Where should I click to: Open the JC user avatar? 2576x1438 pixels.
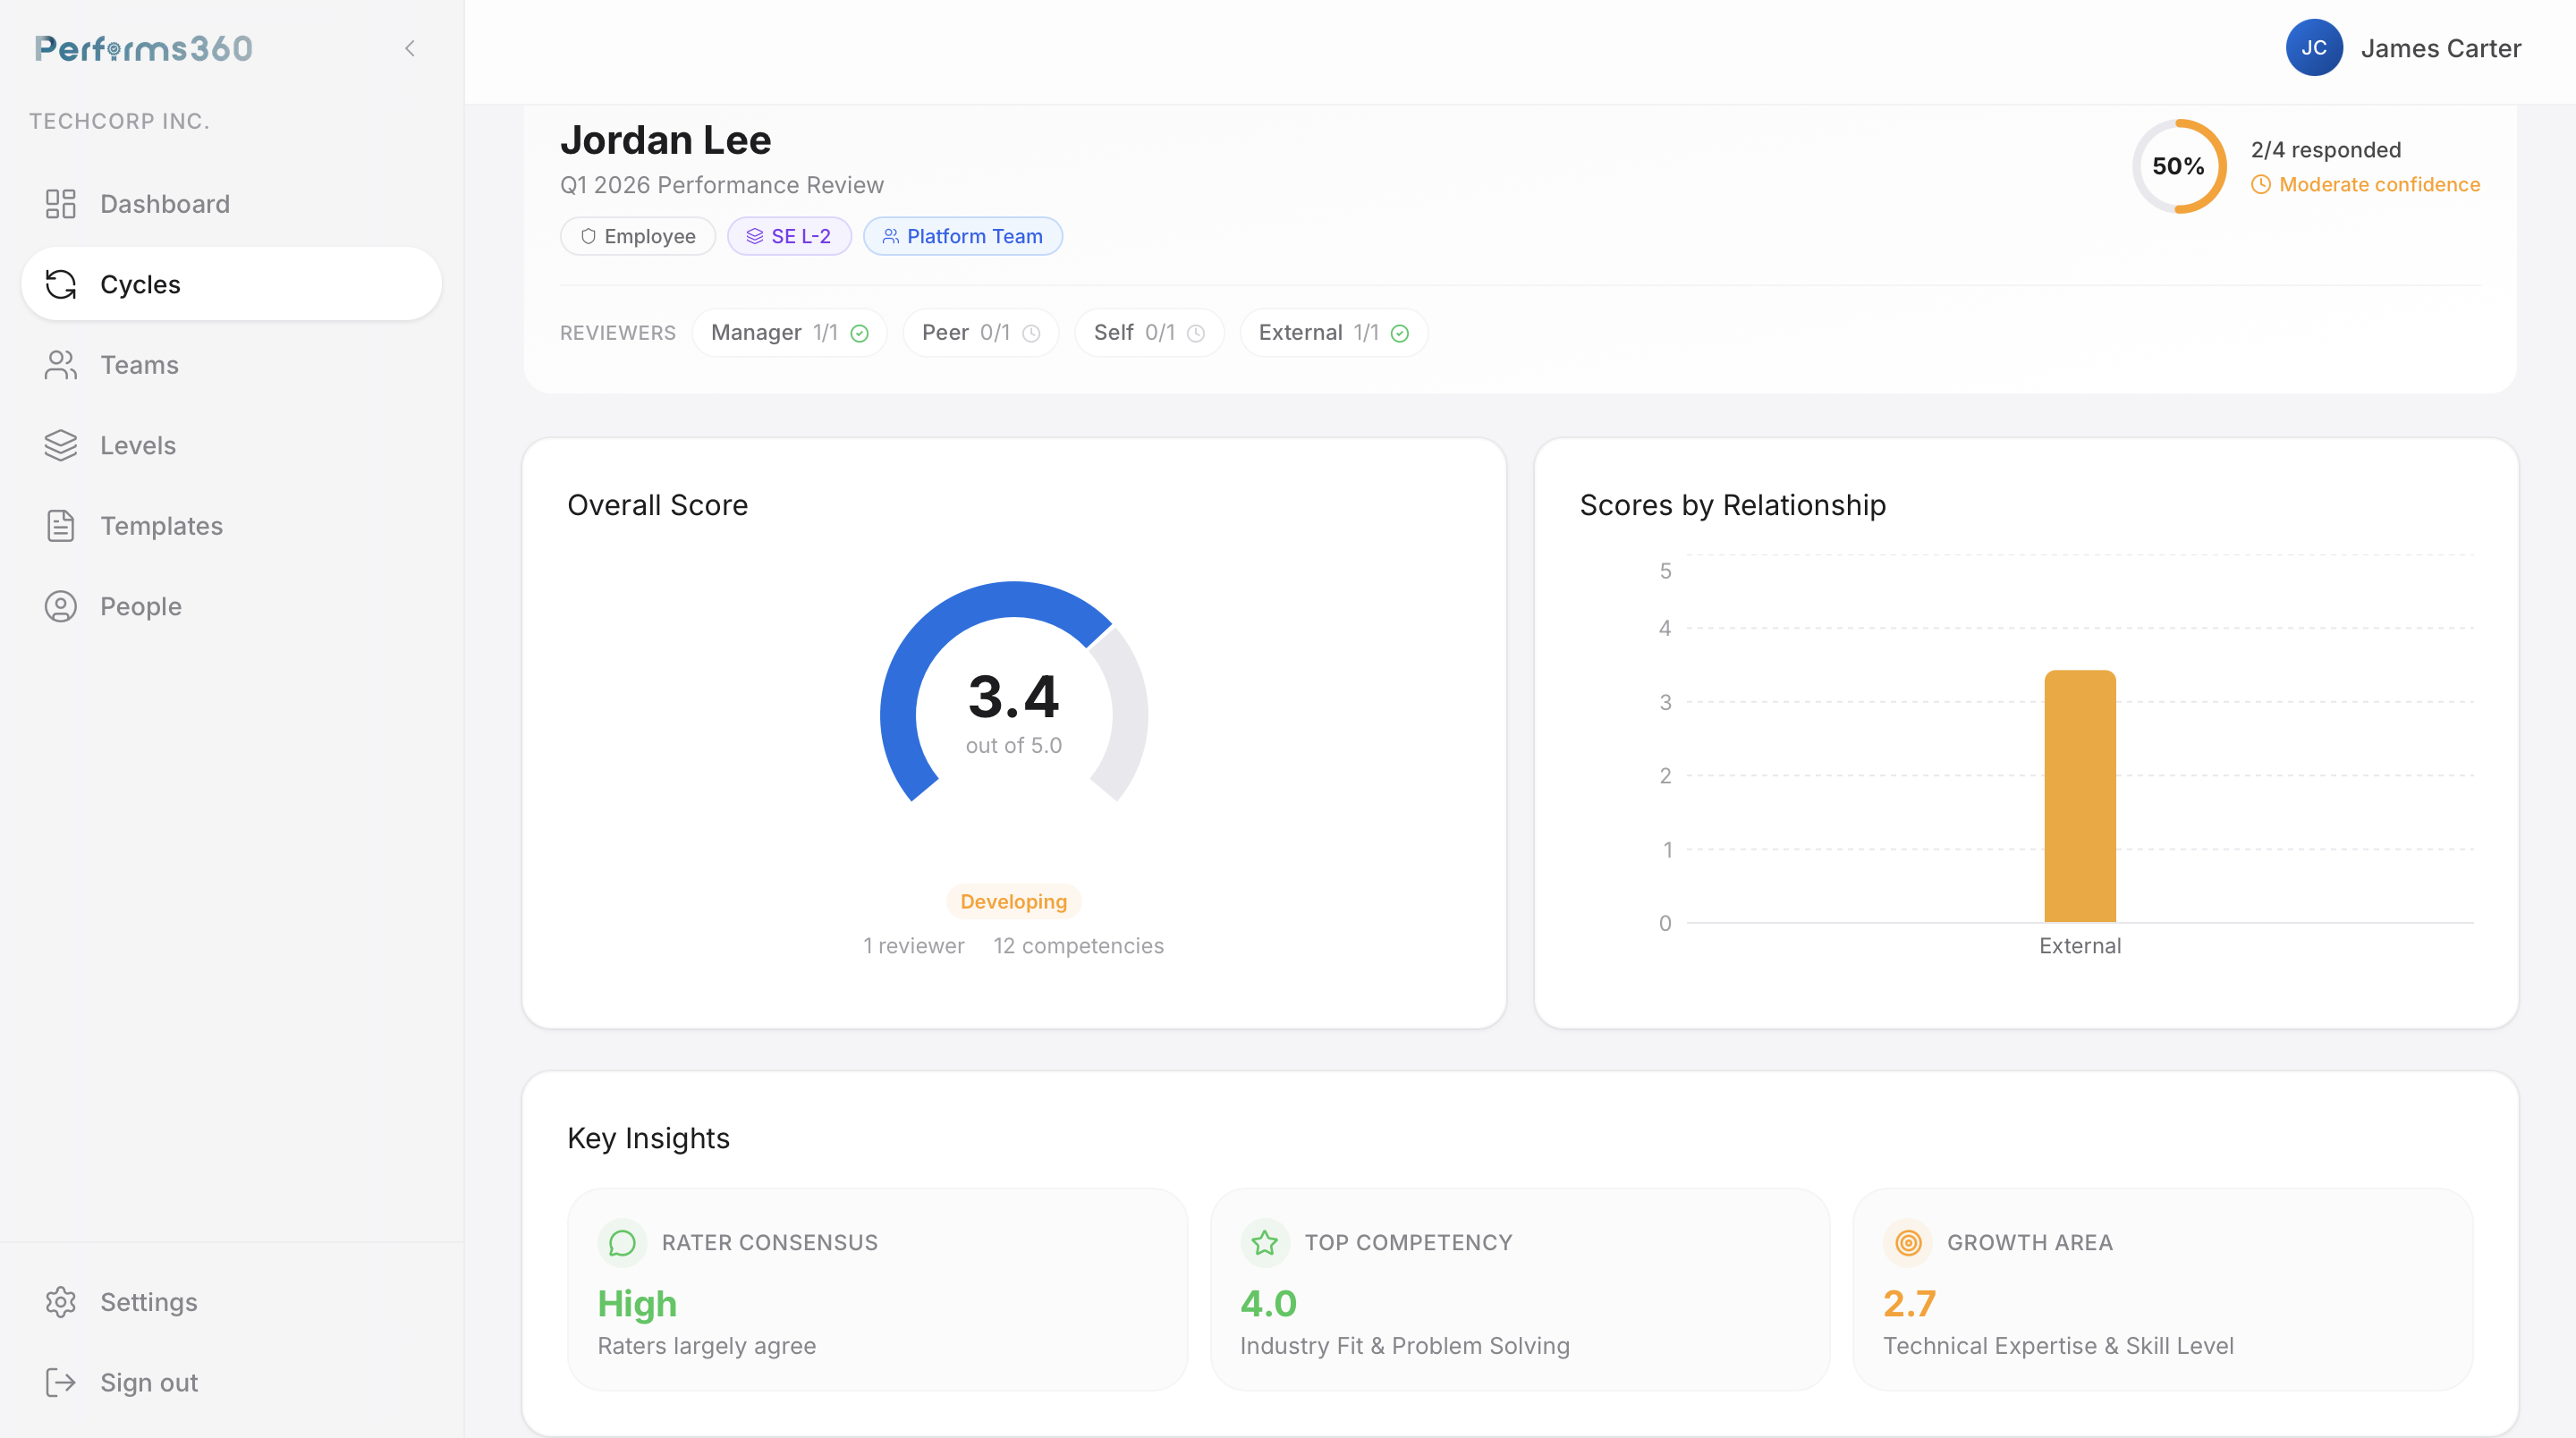(x=2313, y=48)
